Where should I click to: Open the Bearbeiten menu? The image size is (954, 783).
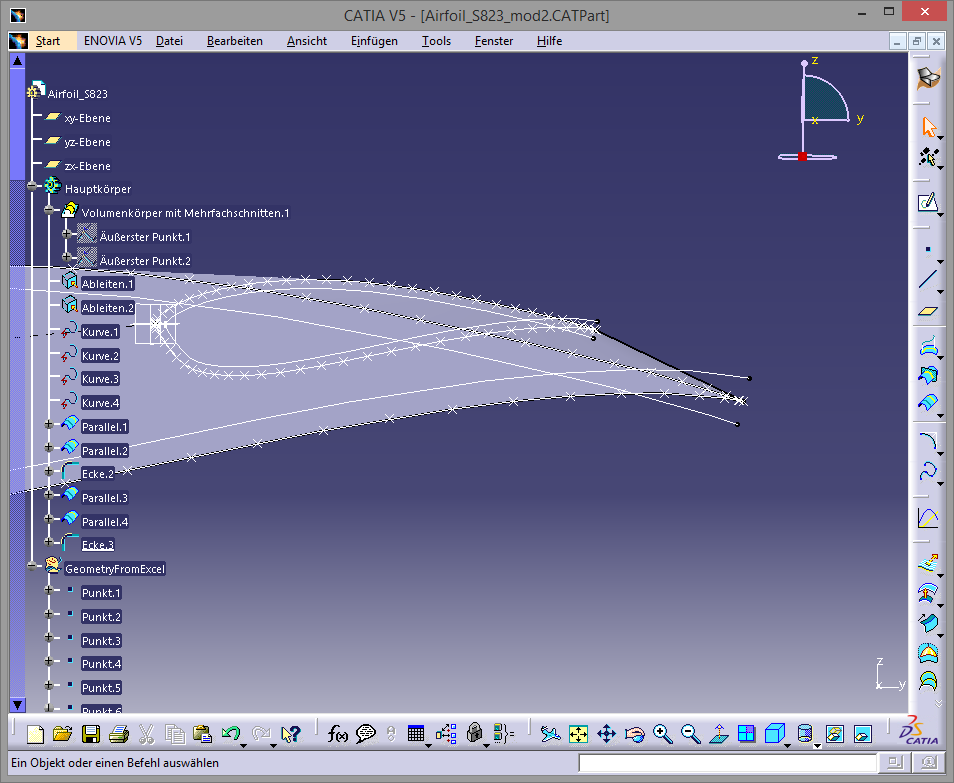pyautogui.click(x=235, y=41)
